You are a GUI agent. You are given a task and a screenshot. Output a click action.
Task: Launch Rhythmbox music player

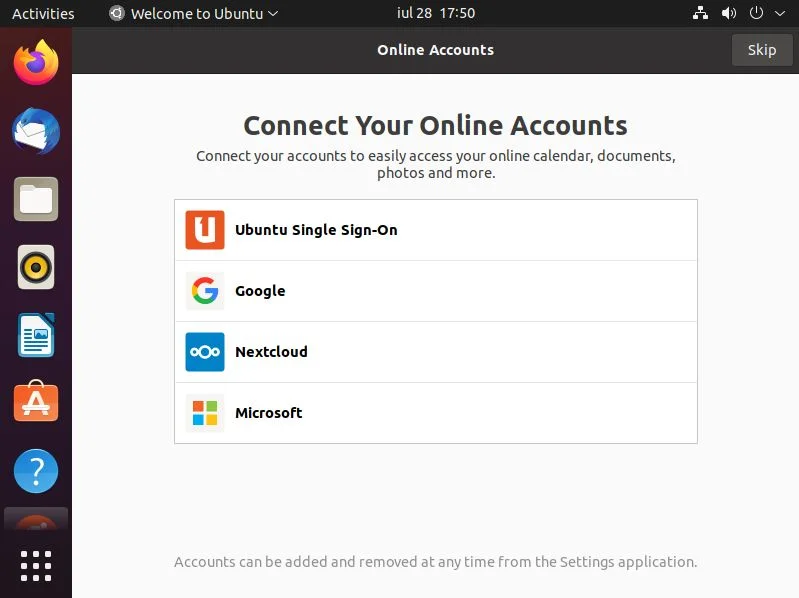36,267
